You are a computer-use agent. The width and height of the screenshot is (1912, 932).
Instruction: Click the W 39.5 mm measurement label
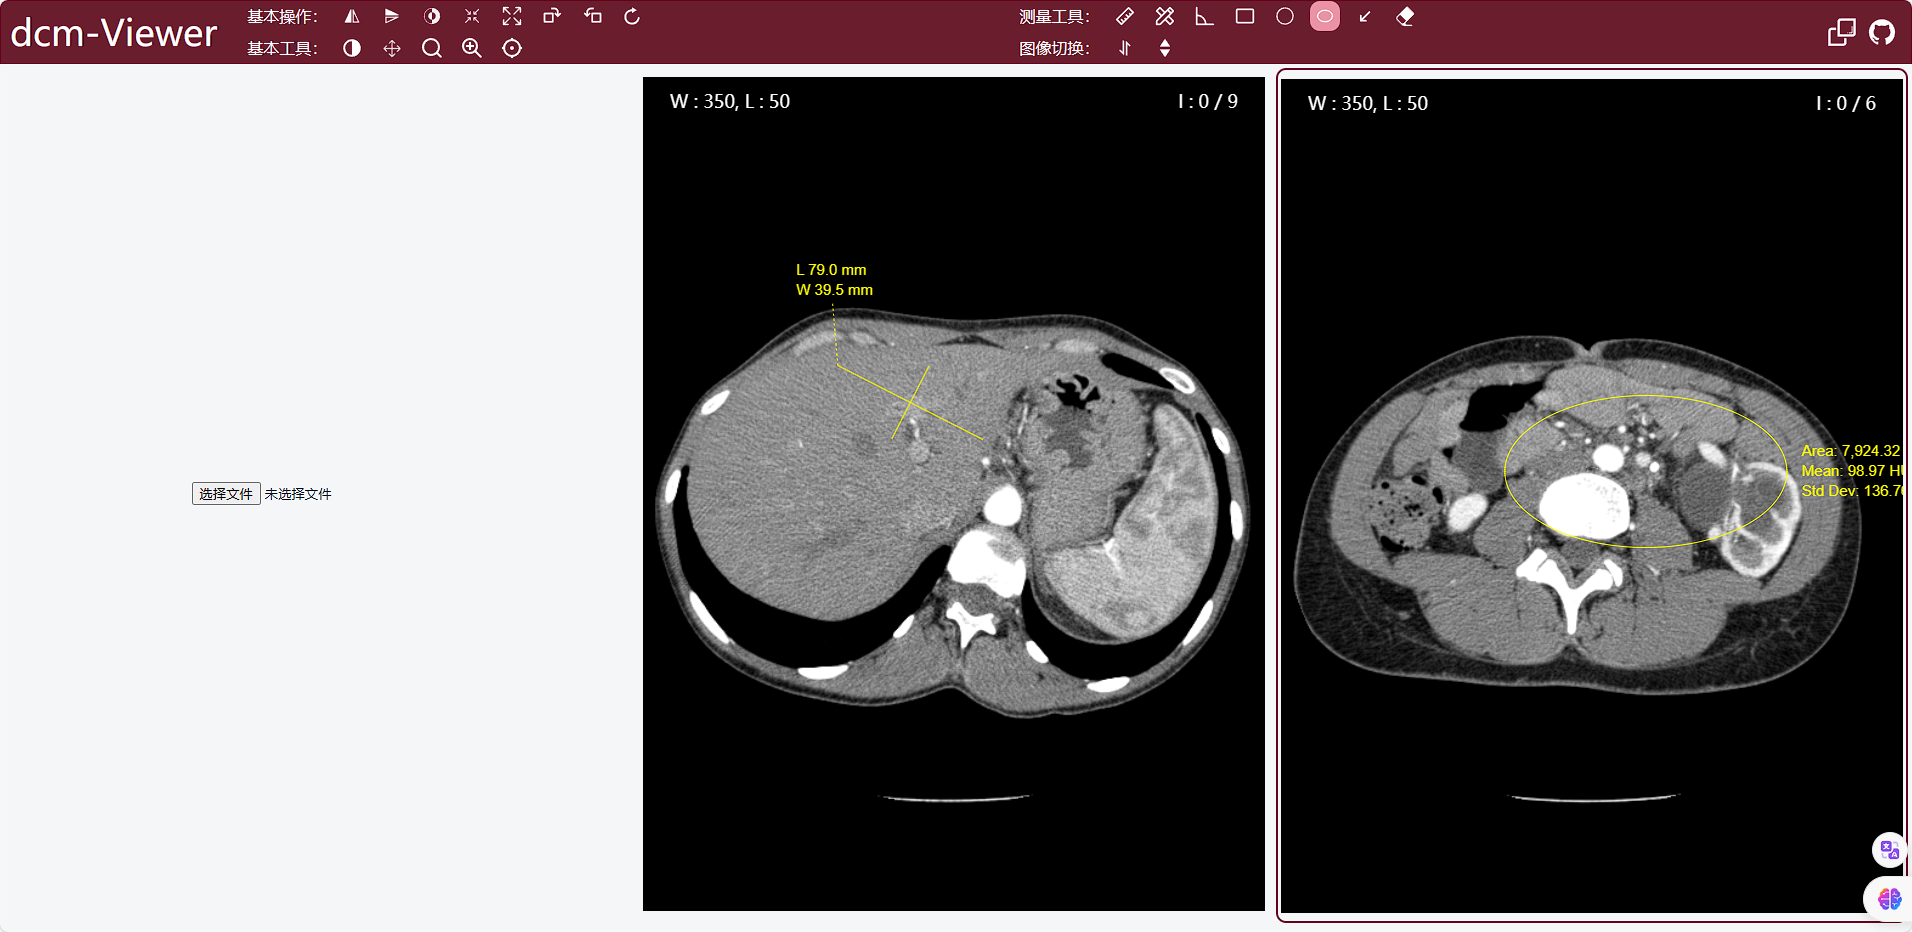834,290
